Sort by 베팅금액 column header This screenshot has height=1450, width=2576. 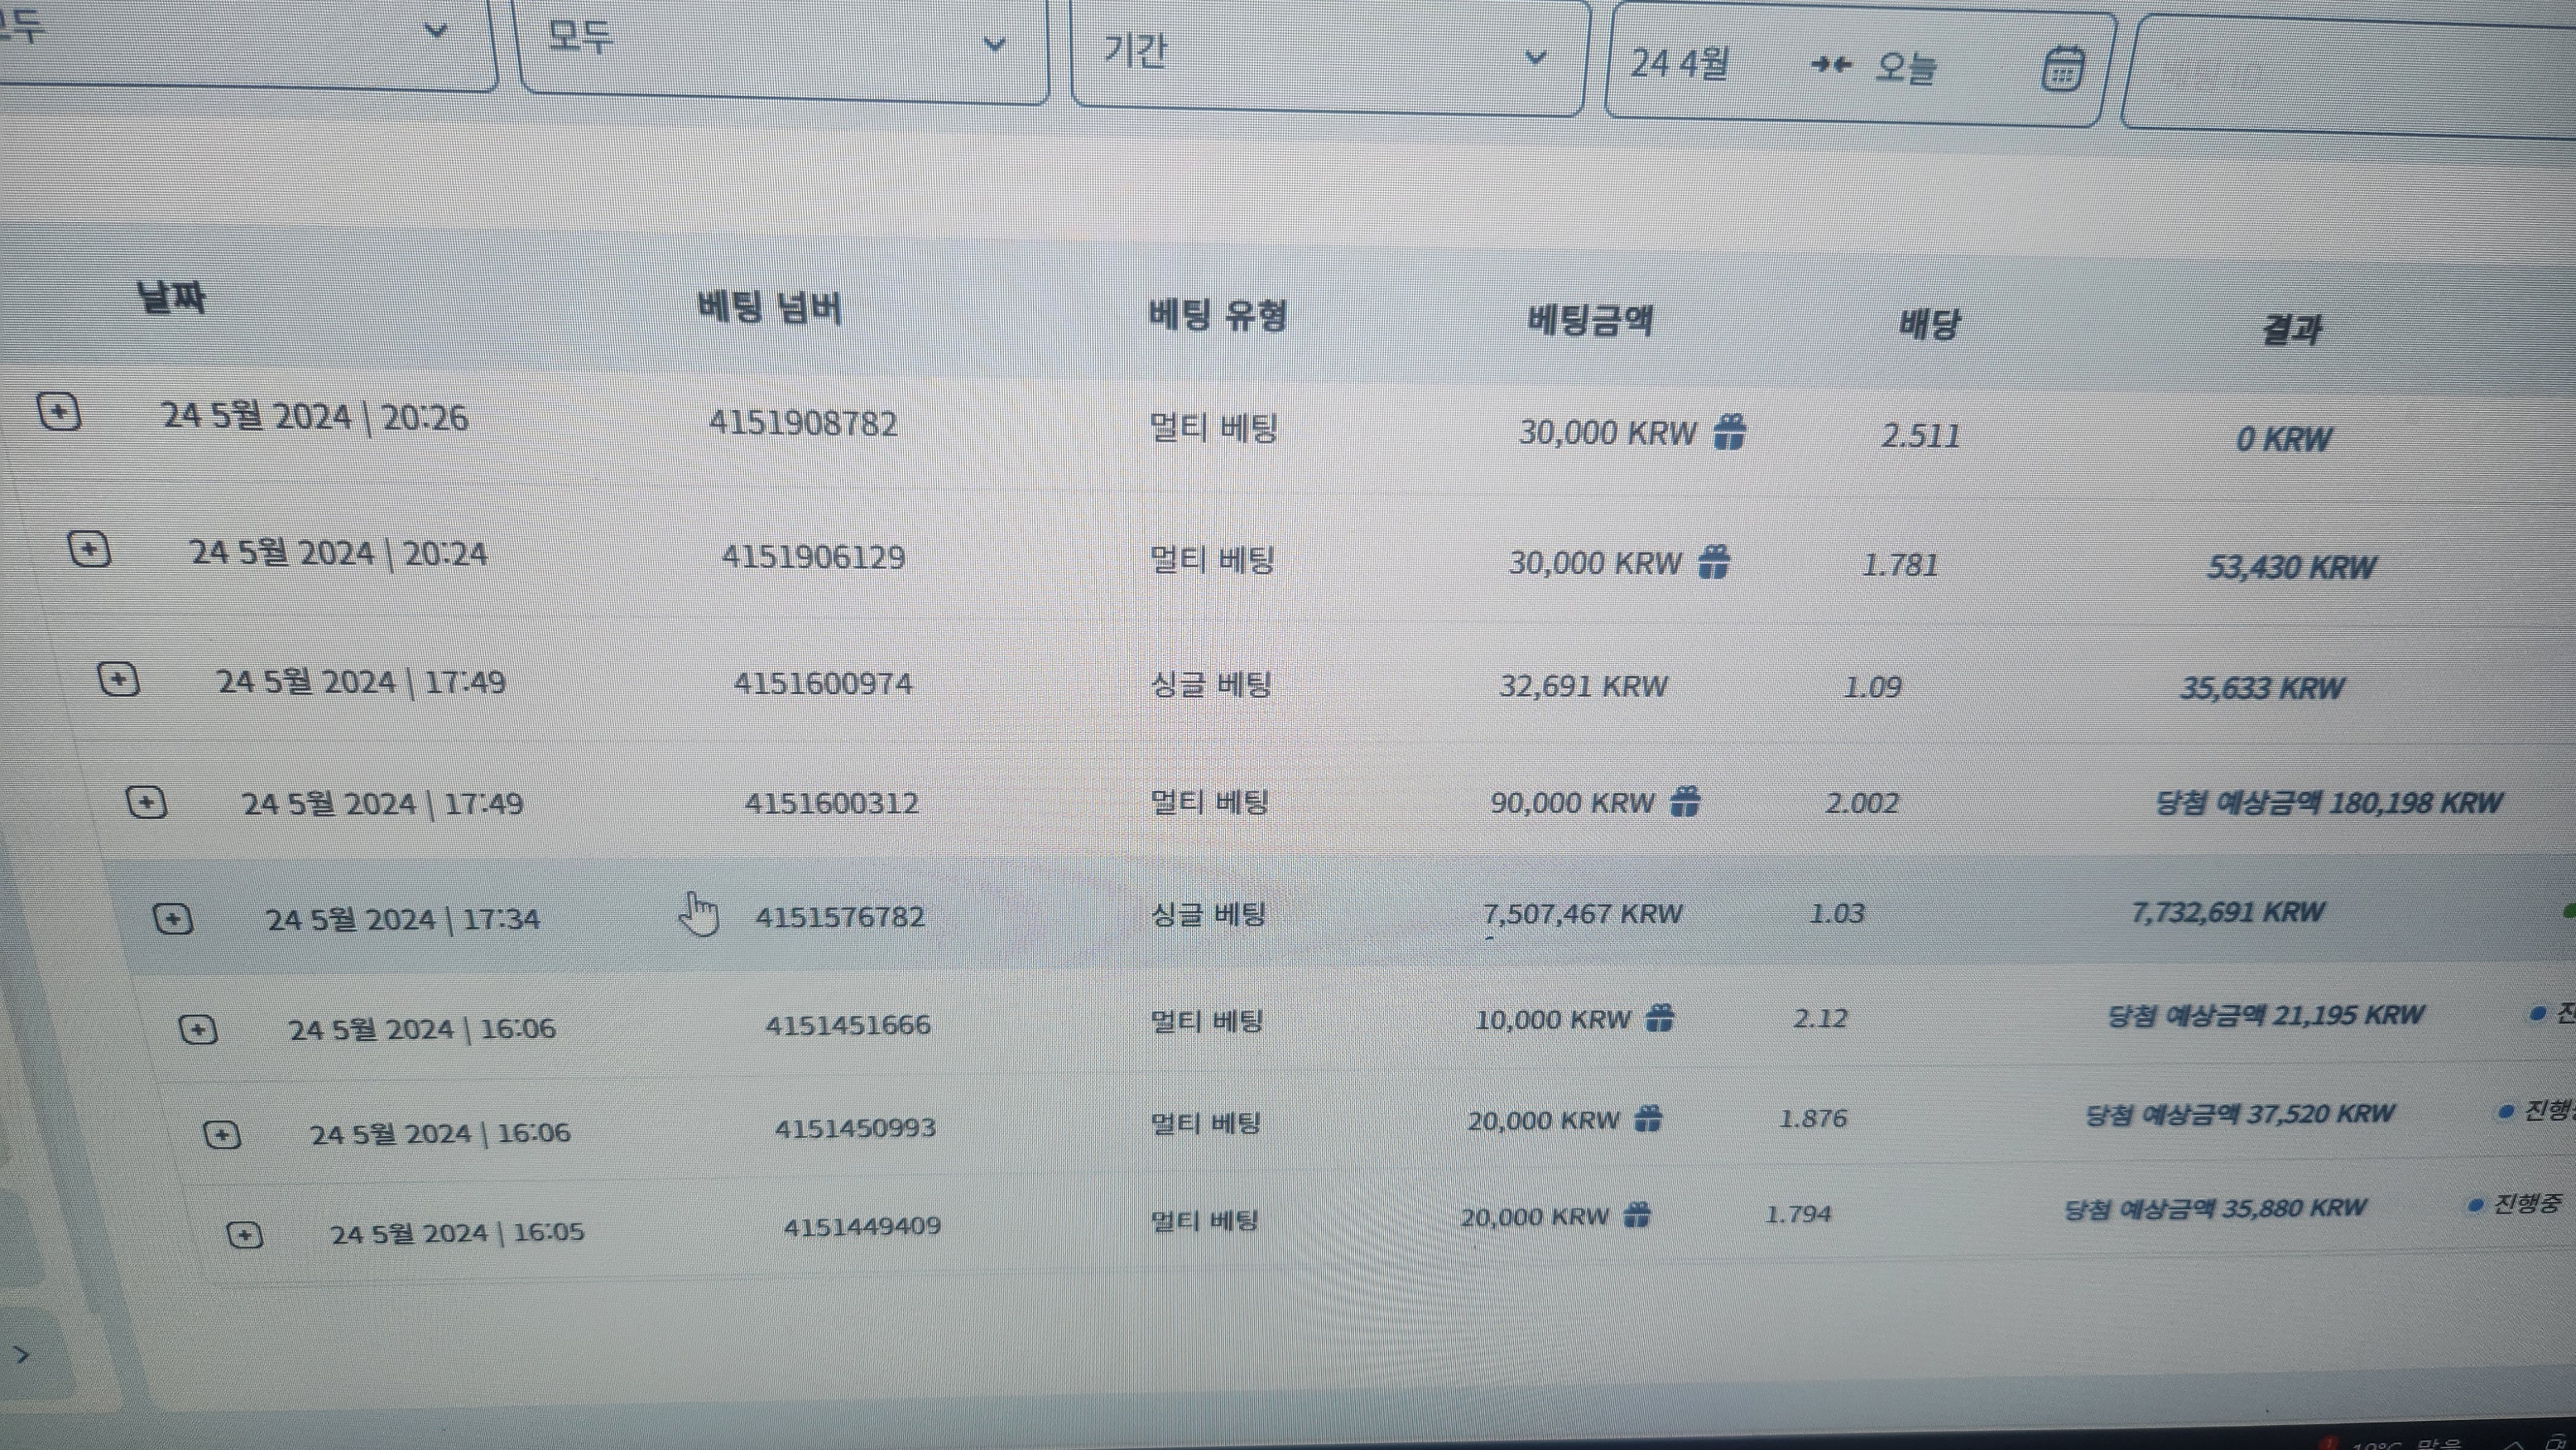1590,321
